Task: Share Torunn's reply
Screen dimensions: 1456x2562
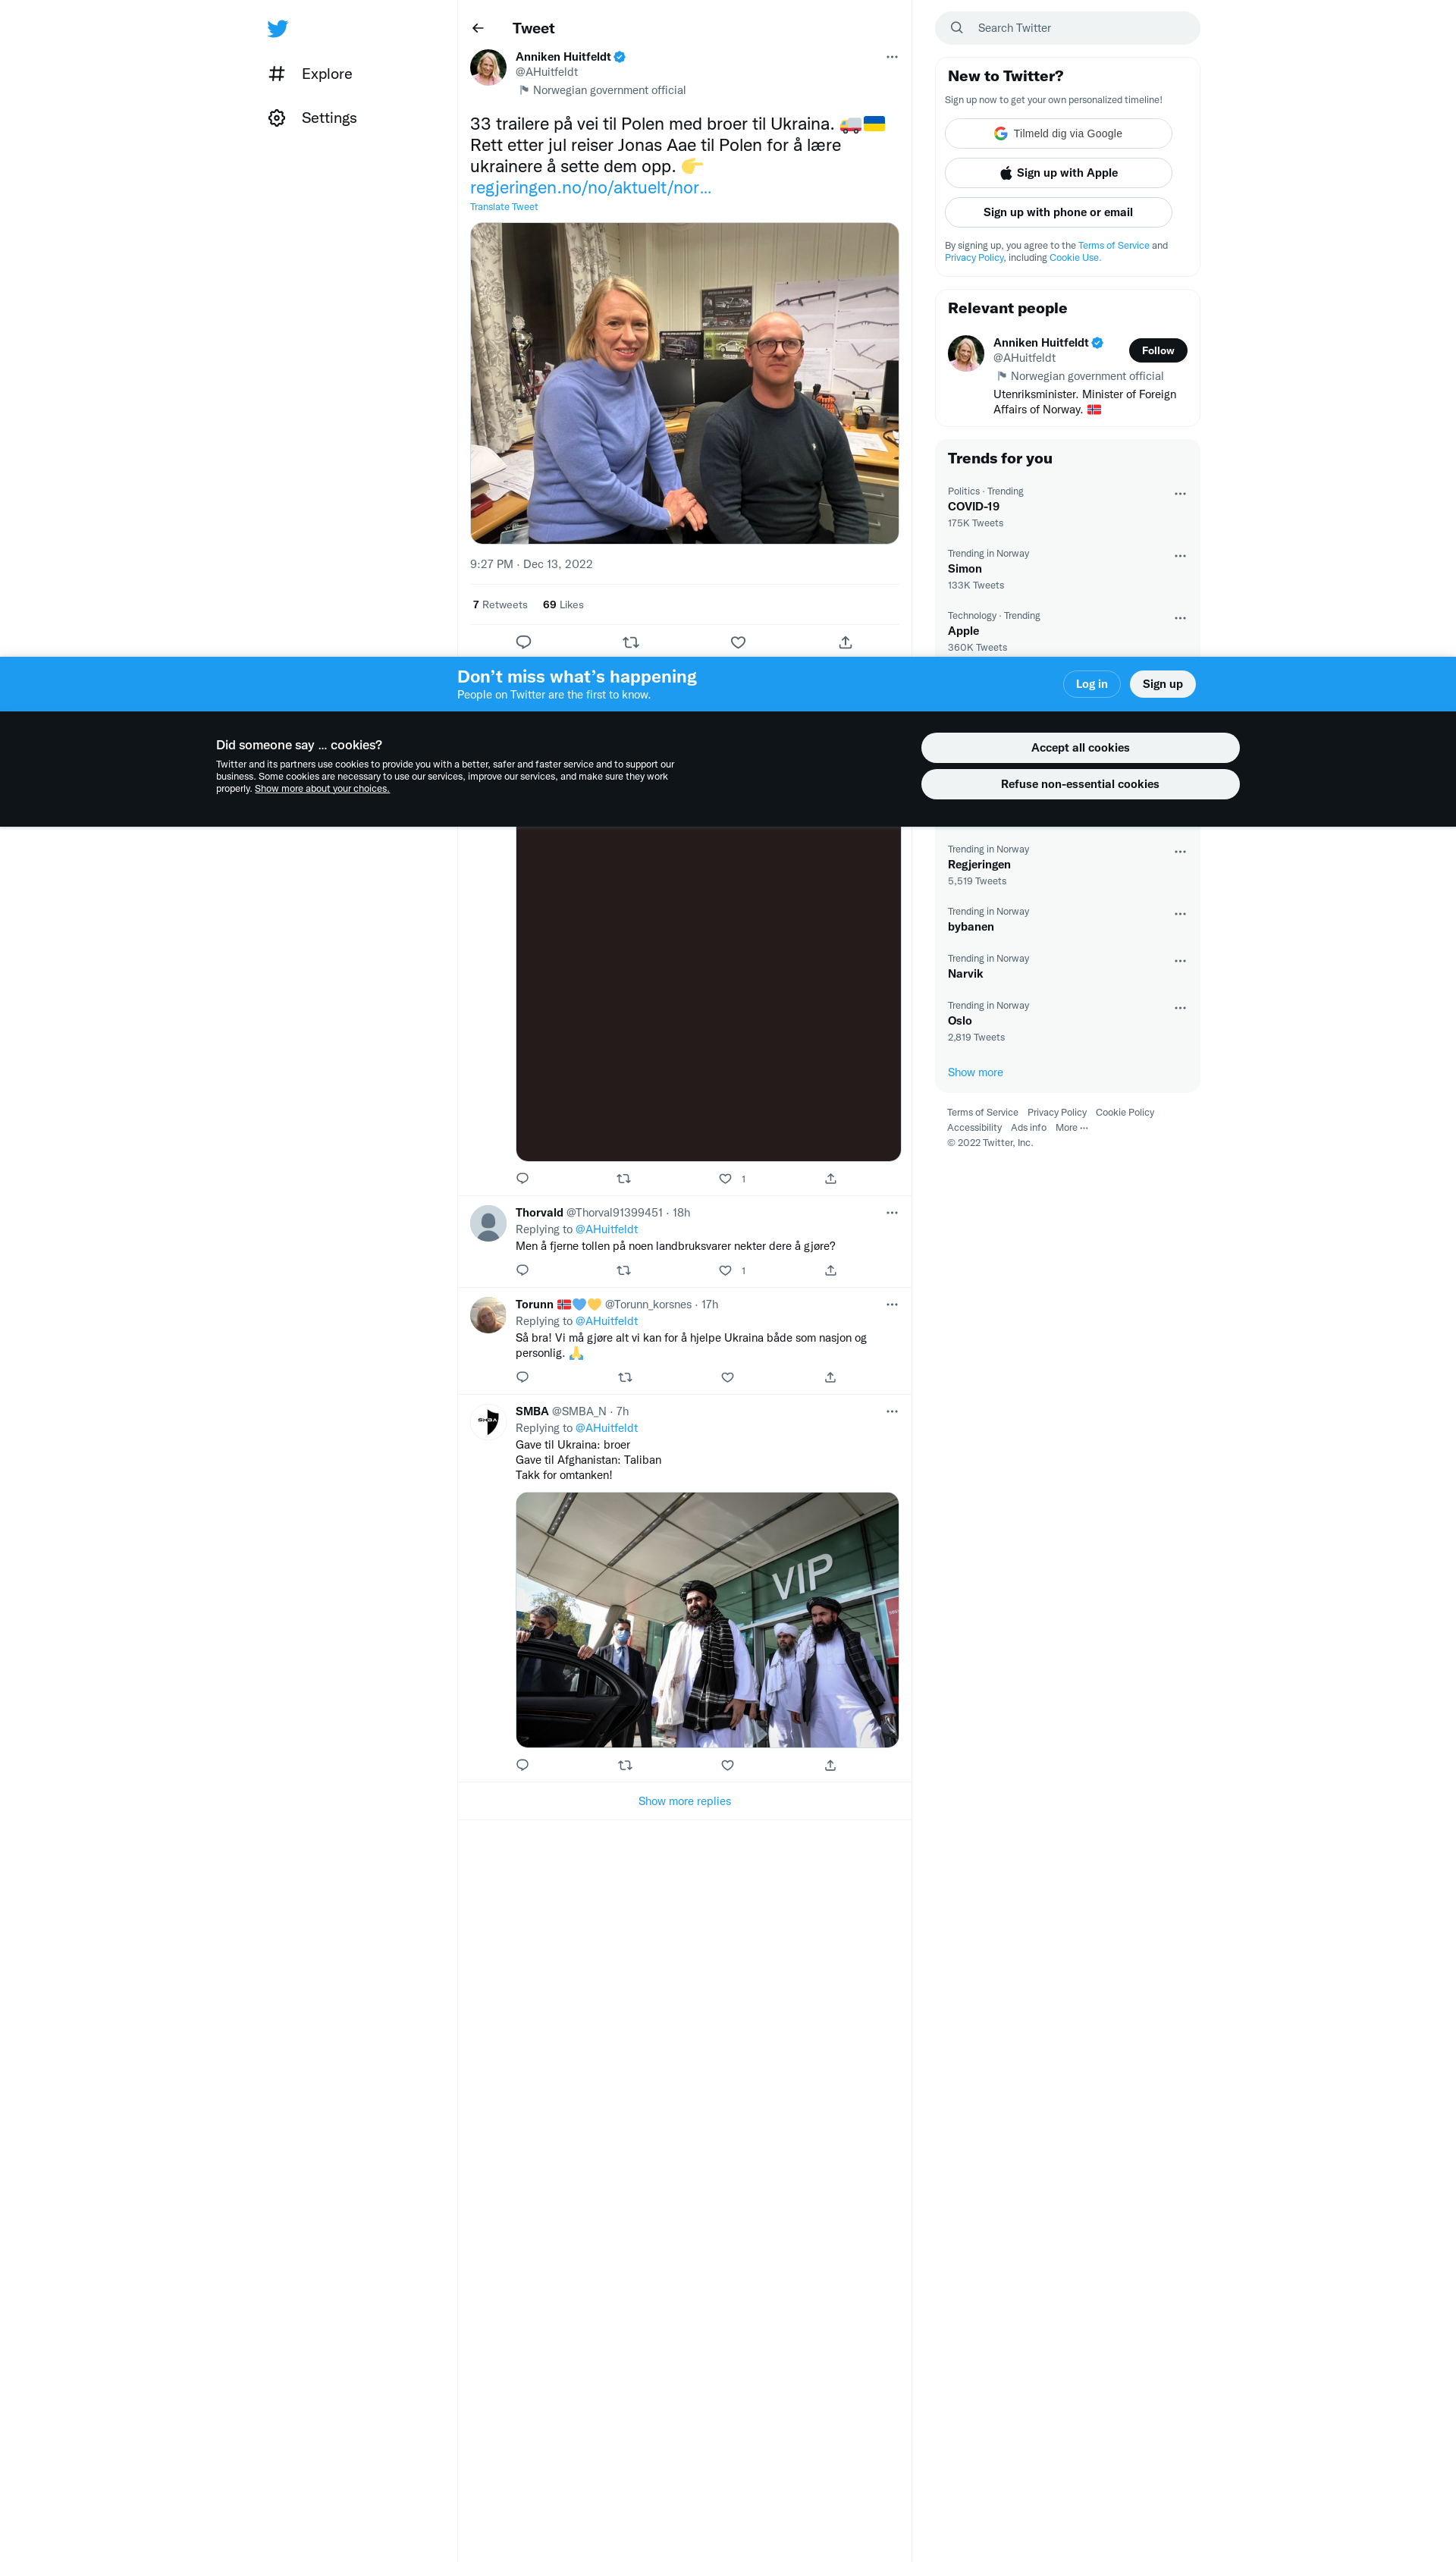Action: 830,1378
